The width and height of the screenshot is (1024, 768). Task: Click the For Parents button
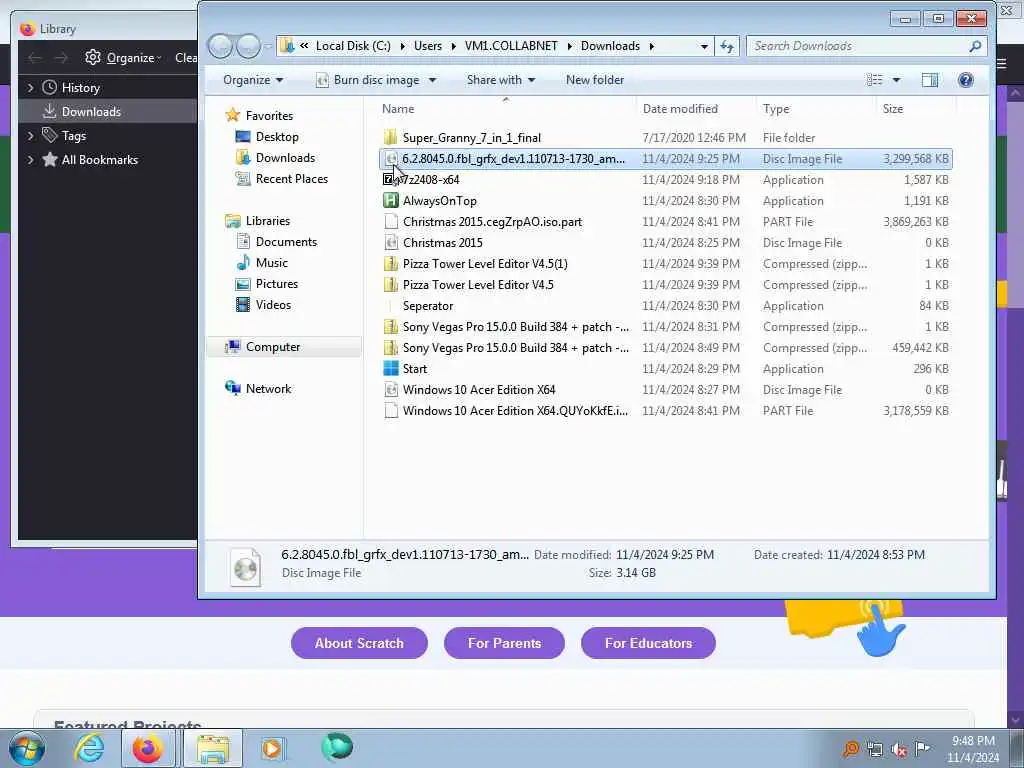tap(504, 643)
